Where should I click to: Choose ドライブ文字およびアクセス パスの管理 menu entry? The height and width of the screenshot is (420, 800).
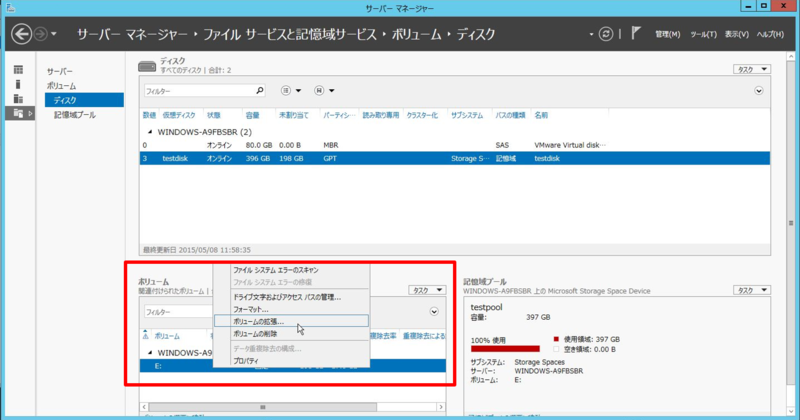click(x=287, y=297)
